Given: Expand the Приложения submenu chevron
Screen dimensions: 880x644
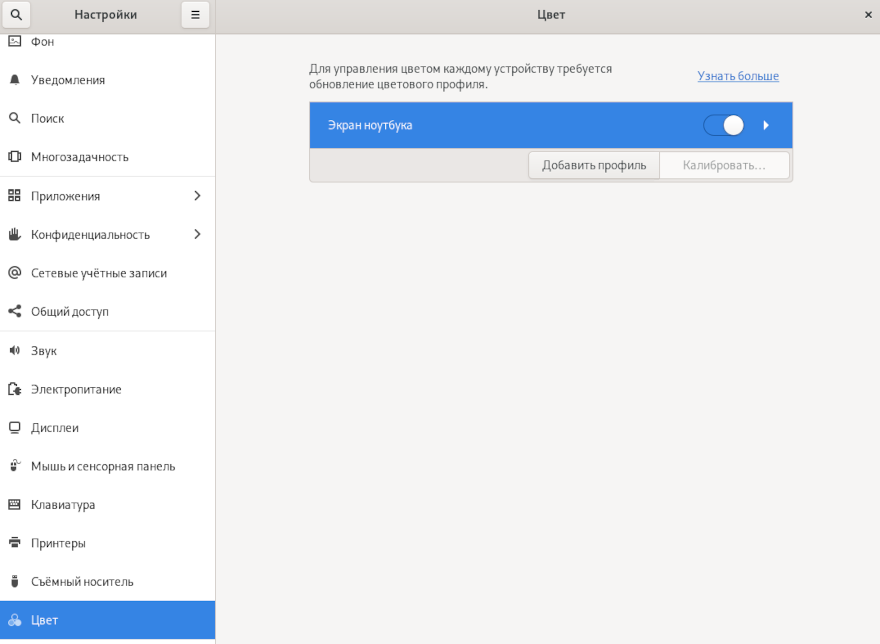Looking at the screenshot, I should (197, 196).
